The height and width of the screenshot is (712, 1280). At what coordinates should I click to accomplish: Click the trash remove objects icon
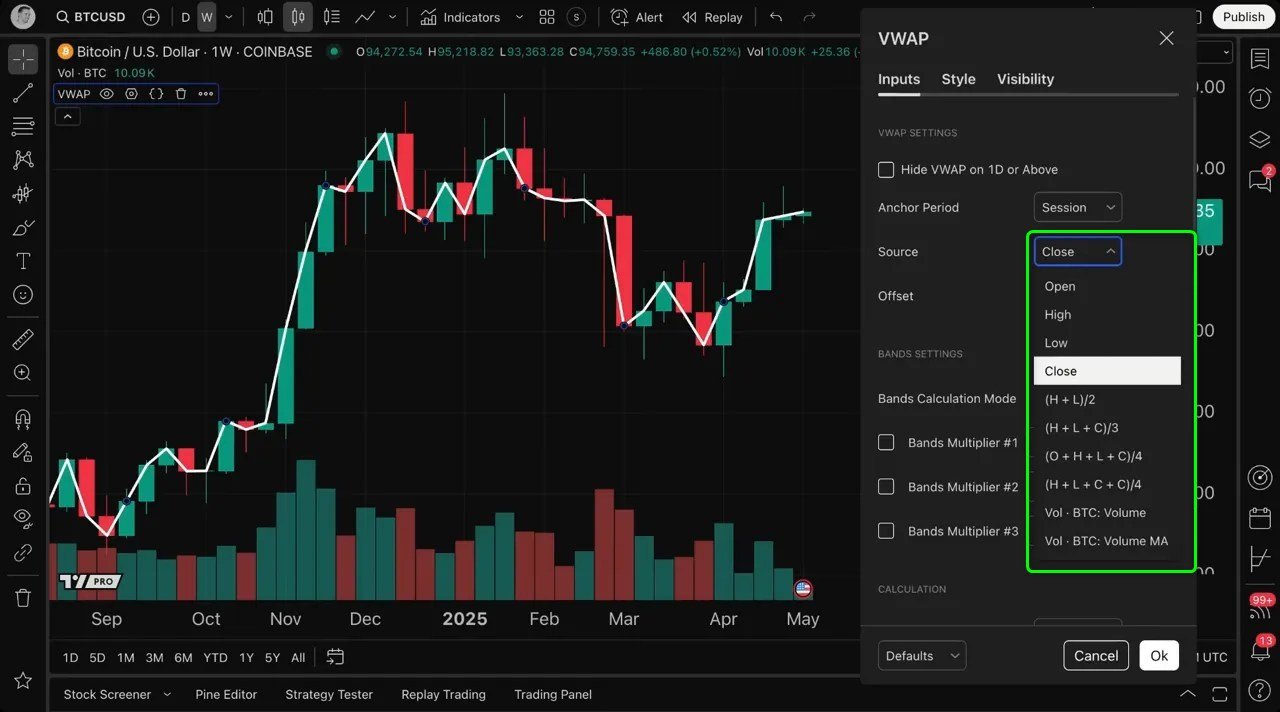23,598
